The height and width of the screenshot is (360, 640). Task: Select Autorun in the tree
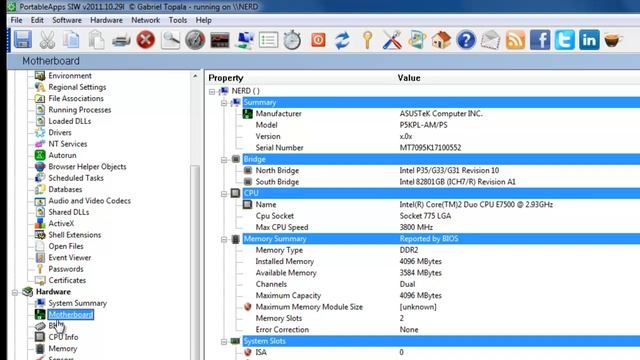pyautogui.click(x=62, y=156)
